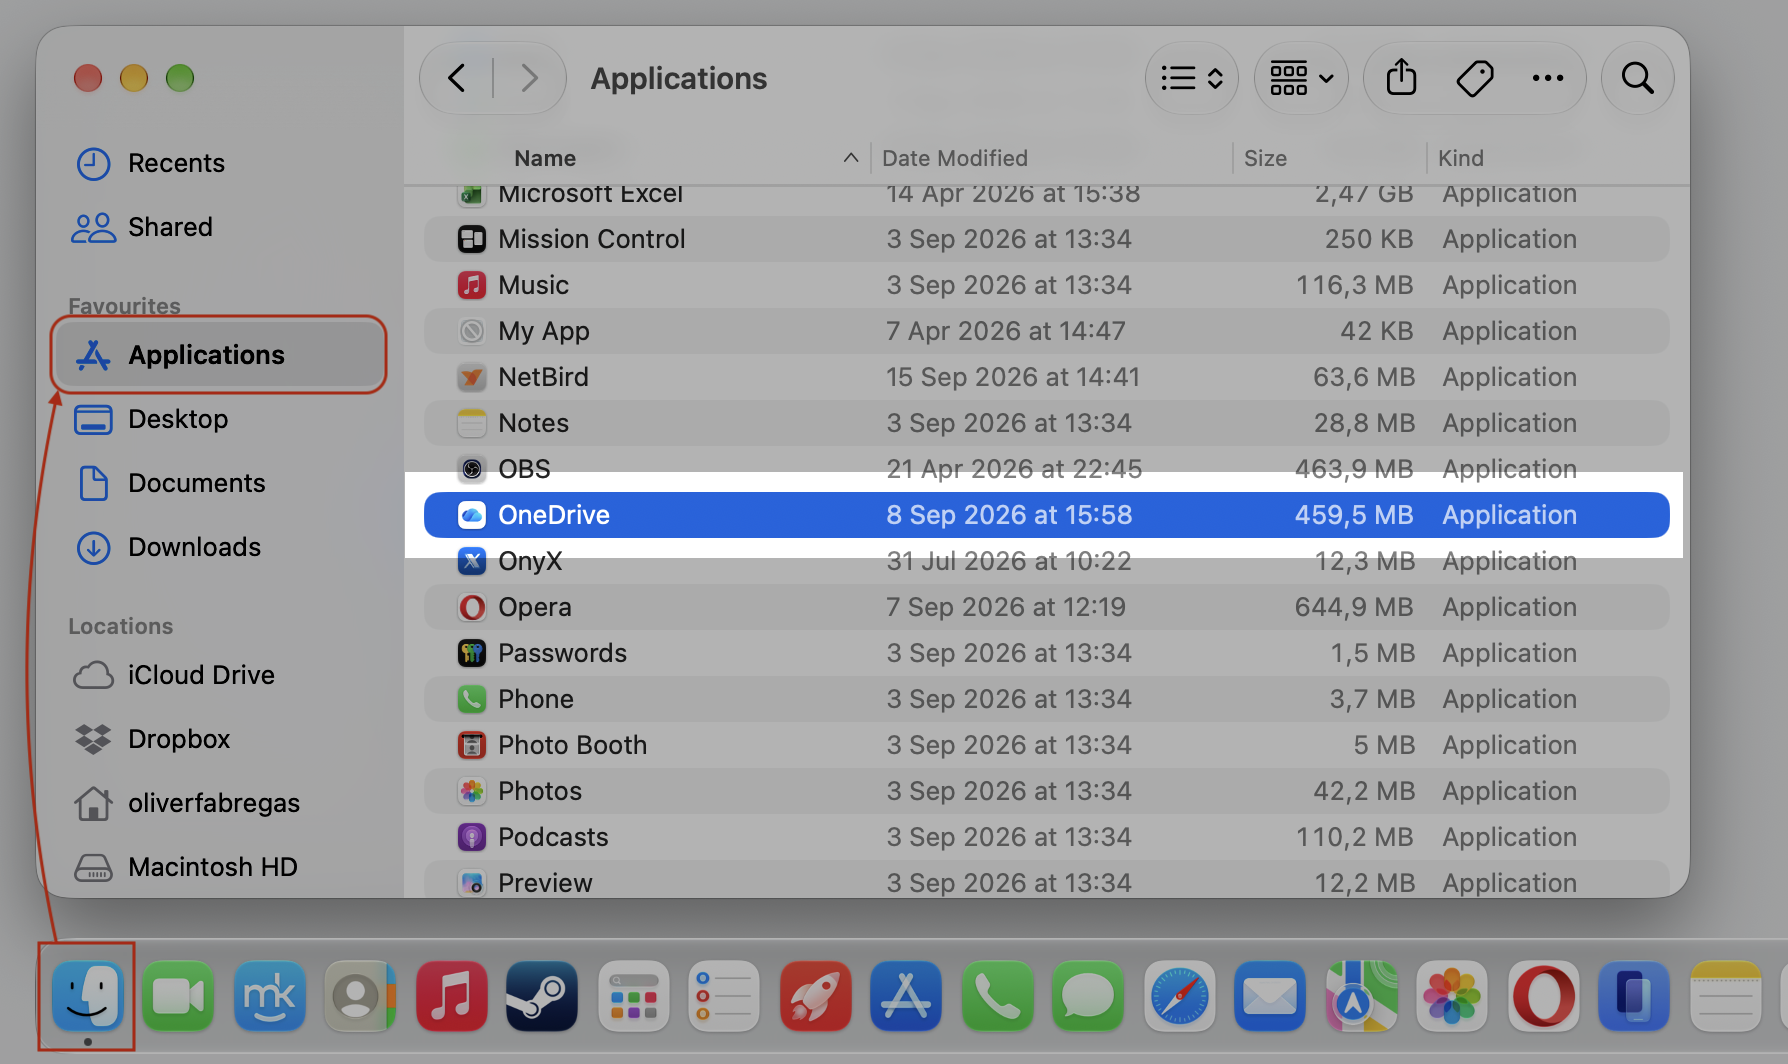Select the Photo Booth app icon
1788x1064 pixels.
pos(472,745)
